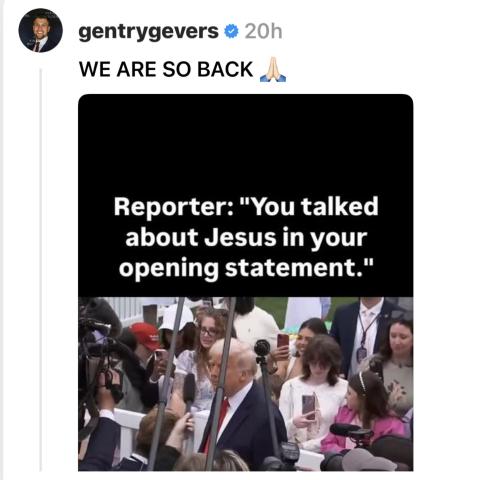This screenshot has width=500, height=480.
Task: Click the black area above the caption
Action: (x=246, y=143)
